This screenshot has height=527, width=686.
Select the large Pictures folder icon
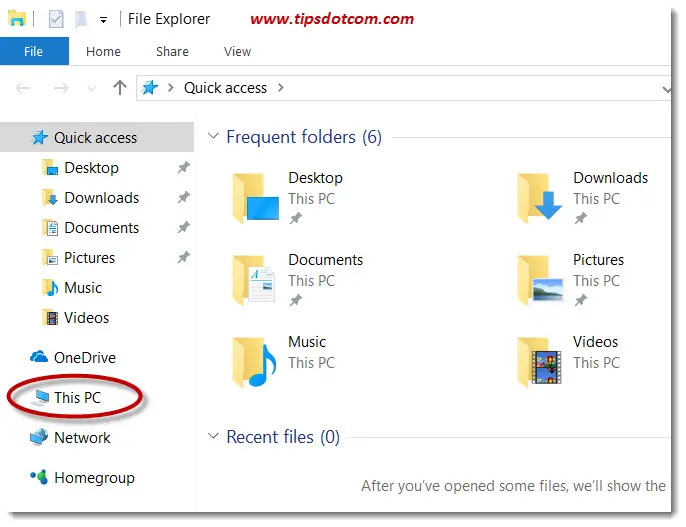[x=540, y=279]
